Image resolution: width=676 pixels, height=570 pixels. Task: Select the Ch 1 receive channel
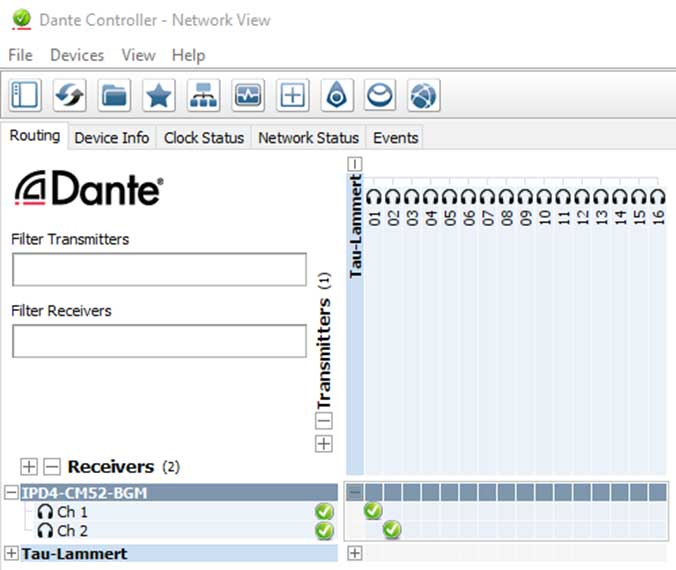click(x=72, y=512)
